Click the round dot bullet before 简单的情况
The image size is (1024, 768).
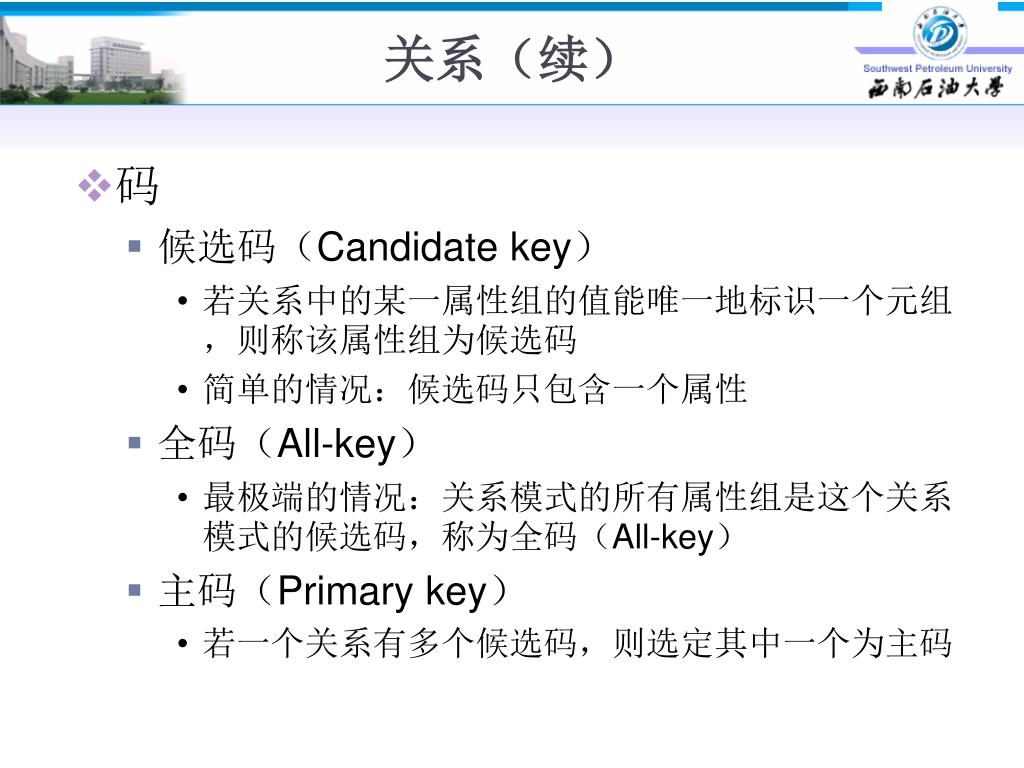(x=183, y=390)
